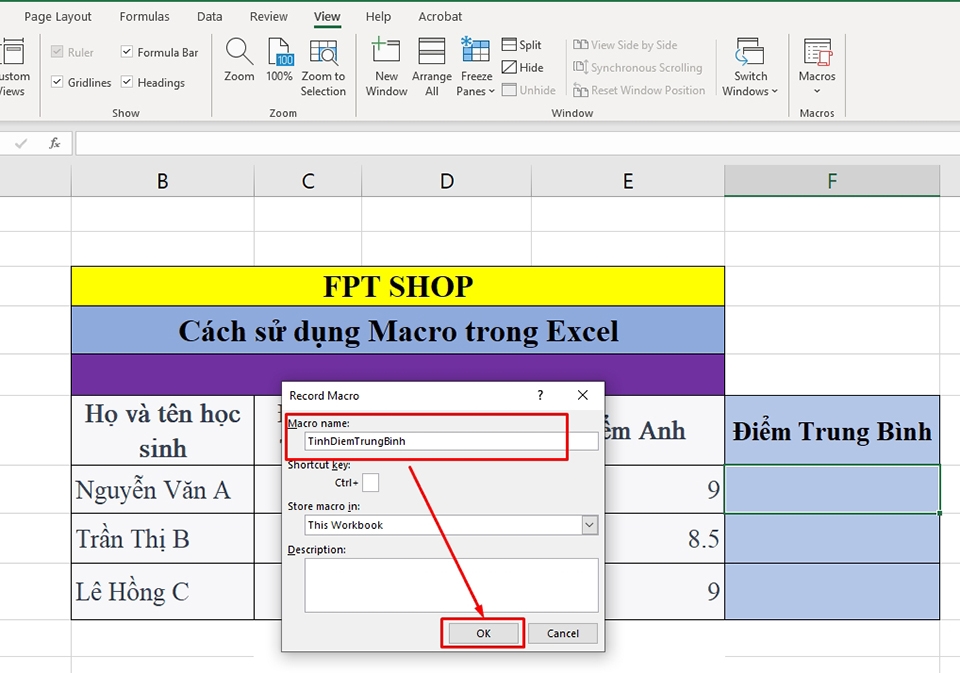Click the formula bar Enter checkmark

21,143
